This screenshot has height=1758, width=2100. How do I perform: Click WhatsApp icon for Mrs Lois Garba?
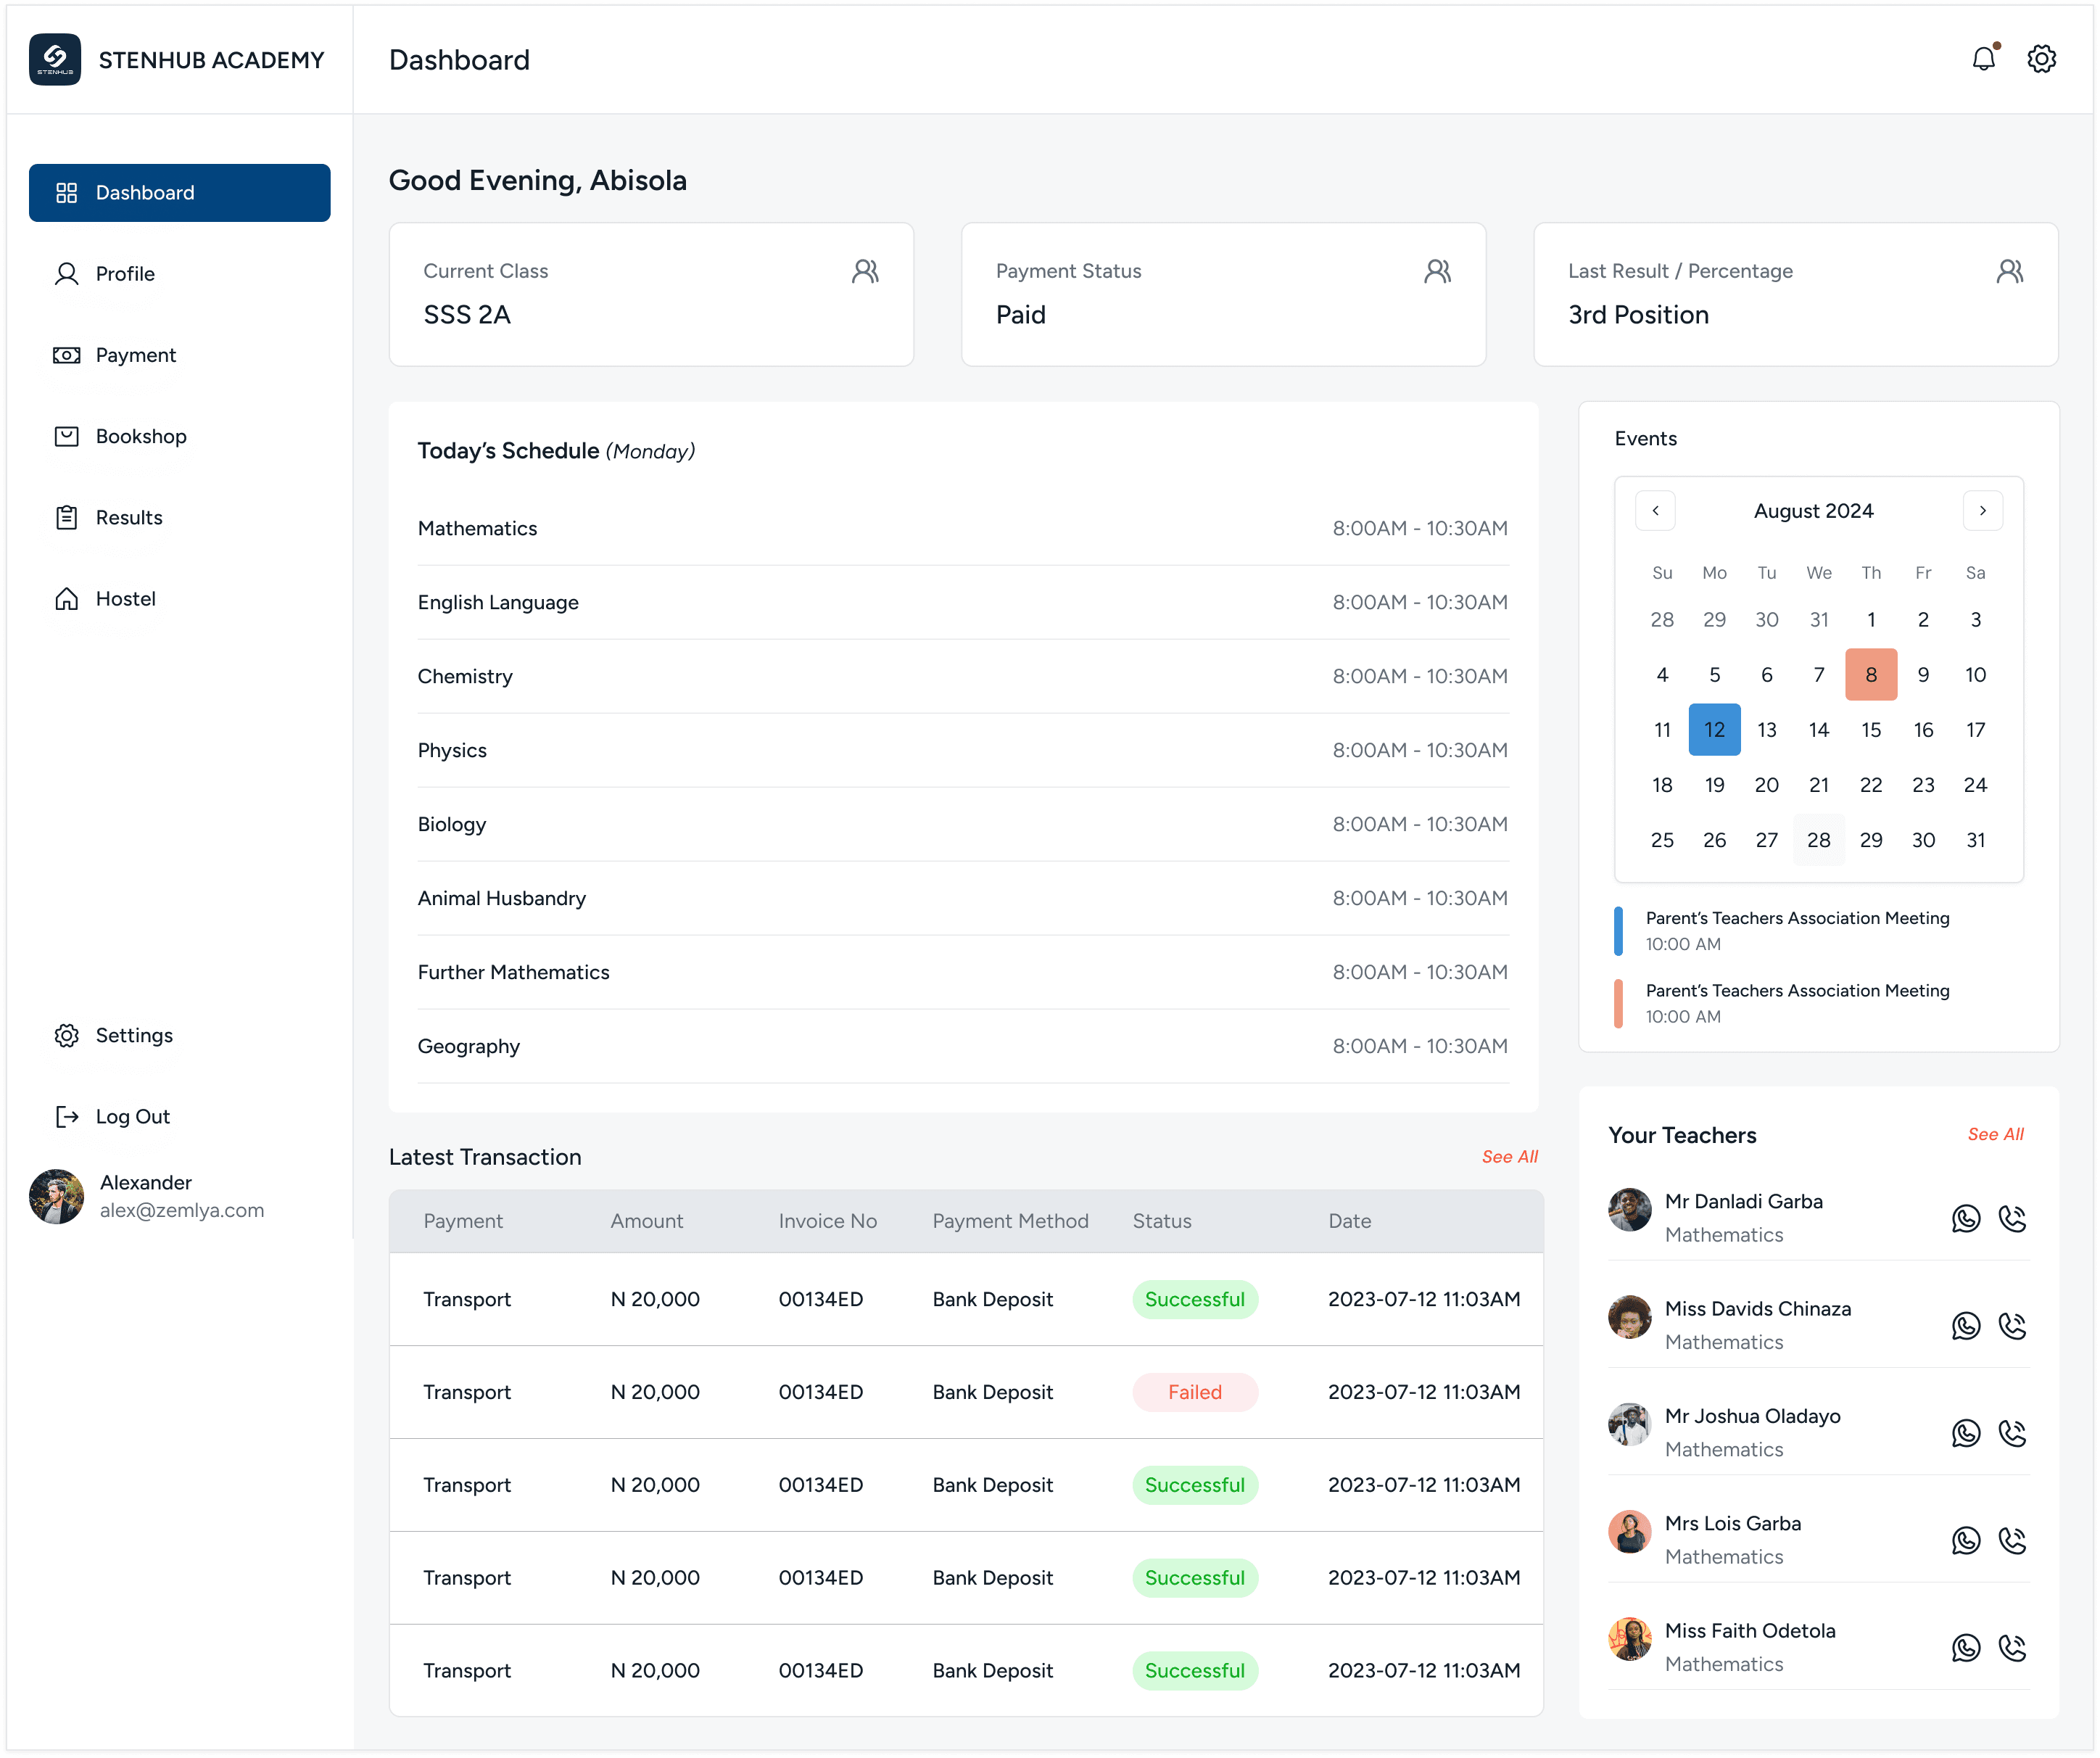point(1965,1540)
